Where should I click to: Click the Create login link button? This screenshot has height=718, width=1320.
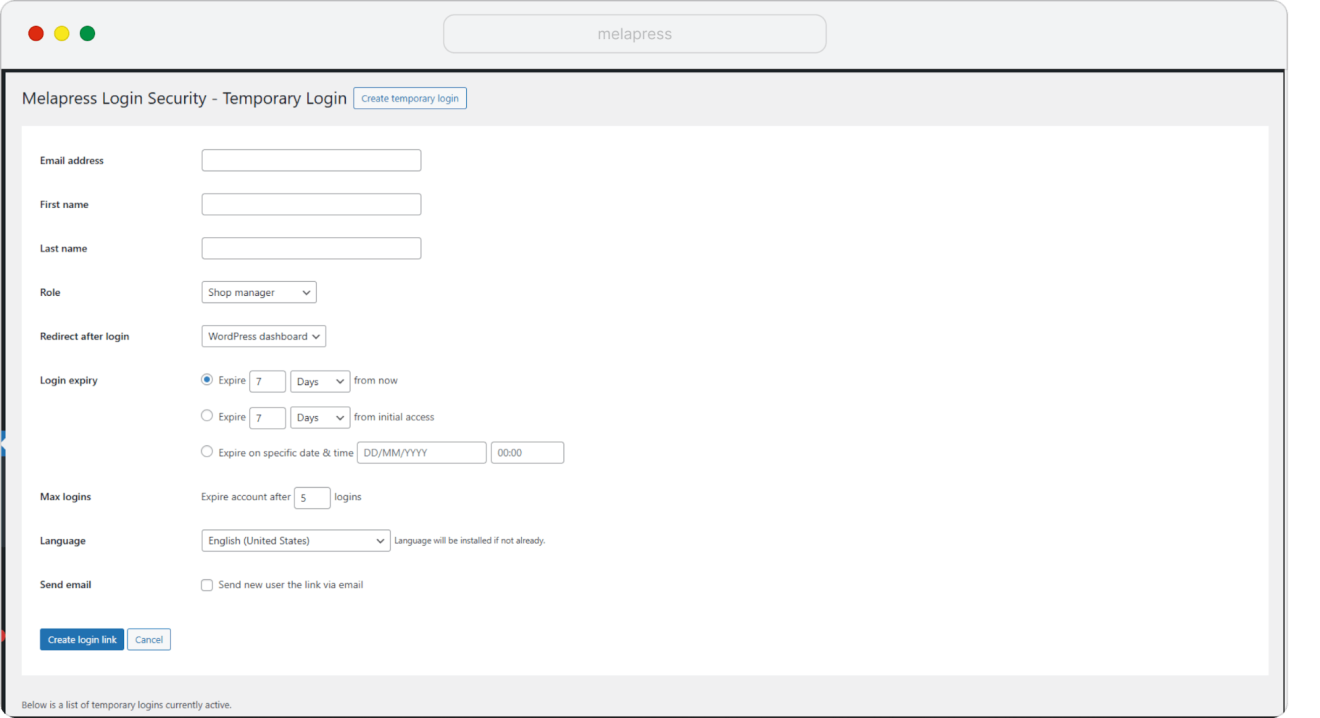(x=82, y=639)
